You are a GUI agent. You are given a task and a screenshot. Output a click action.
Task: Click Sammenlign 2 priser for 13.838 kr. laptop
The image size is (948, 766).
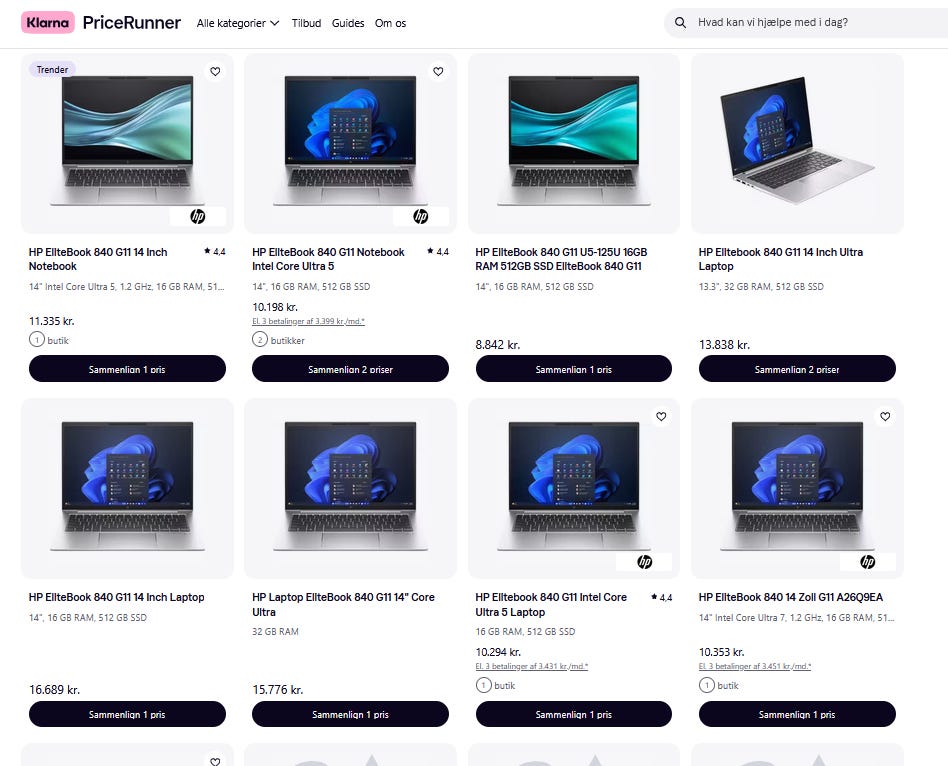click(797, 369)
